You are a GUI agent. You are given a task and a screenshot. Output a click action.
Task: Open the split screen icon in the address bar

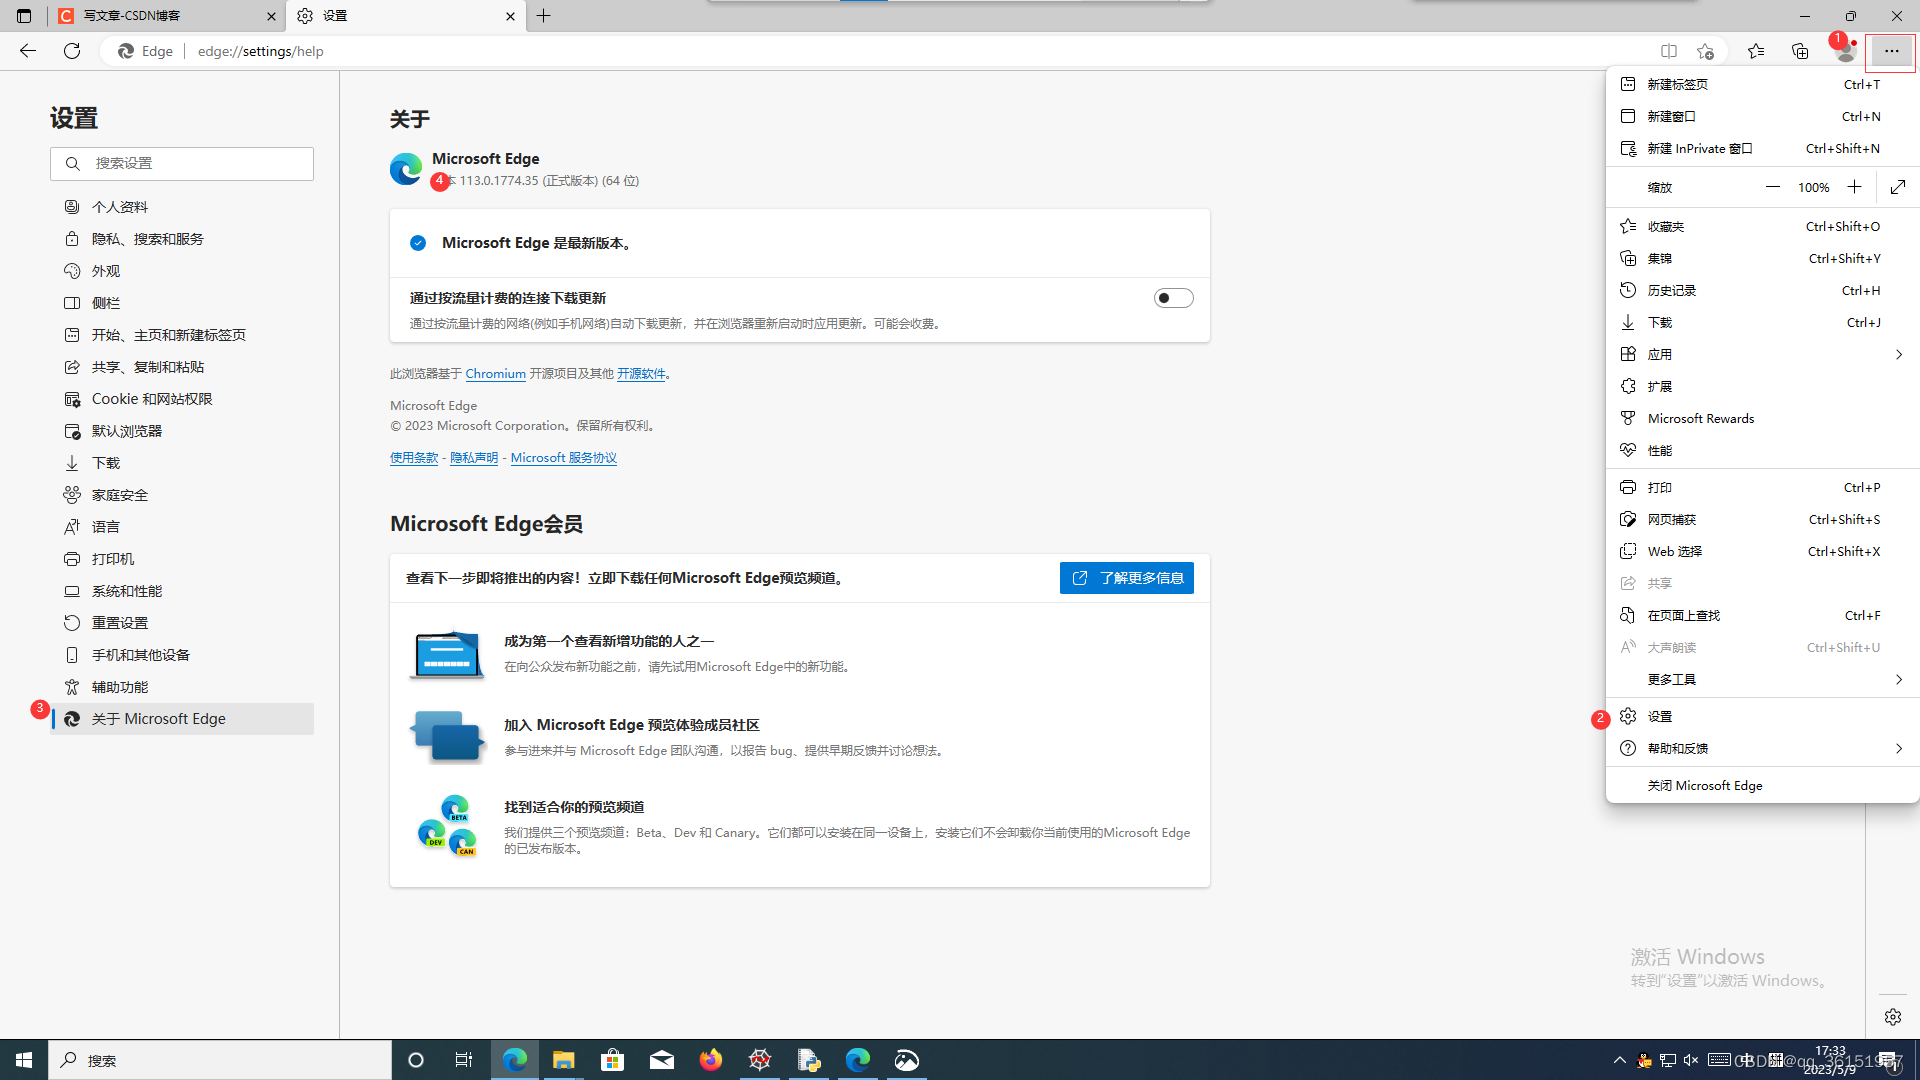pos(1668,51)
